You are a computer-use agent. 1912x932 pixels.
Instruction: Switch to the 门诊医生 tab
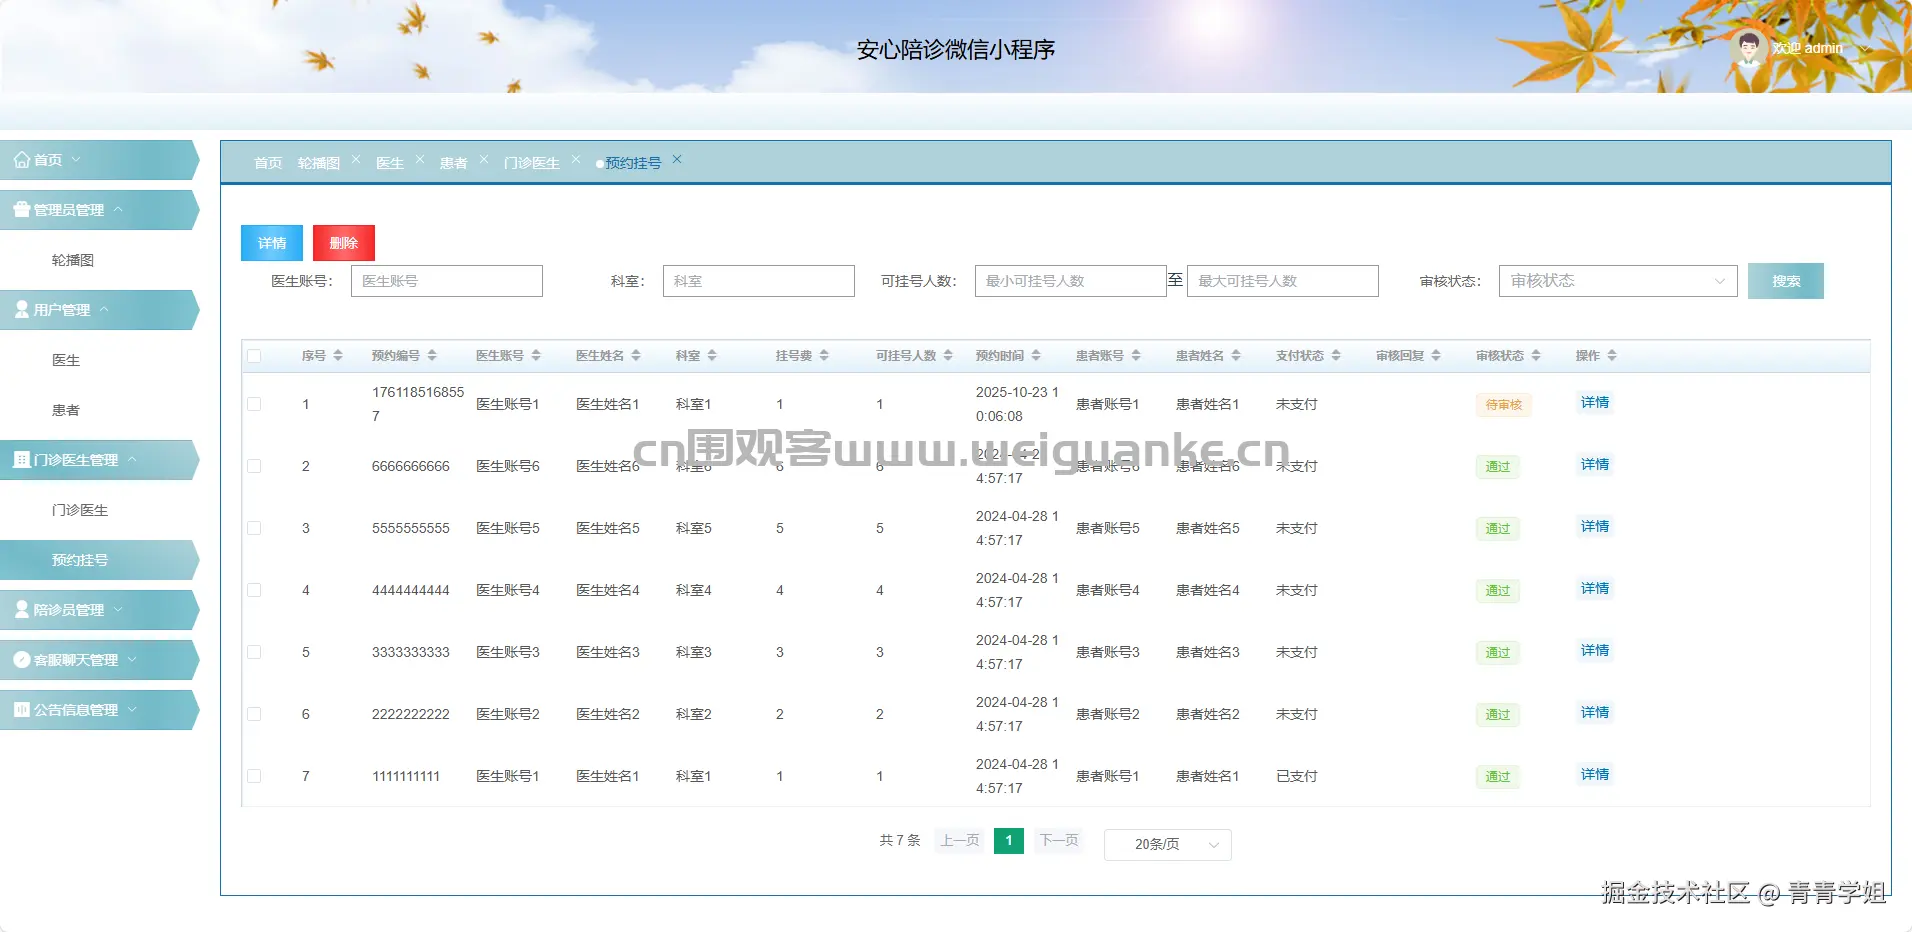tap(532, 163)
